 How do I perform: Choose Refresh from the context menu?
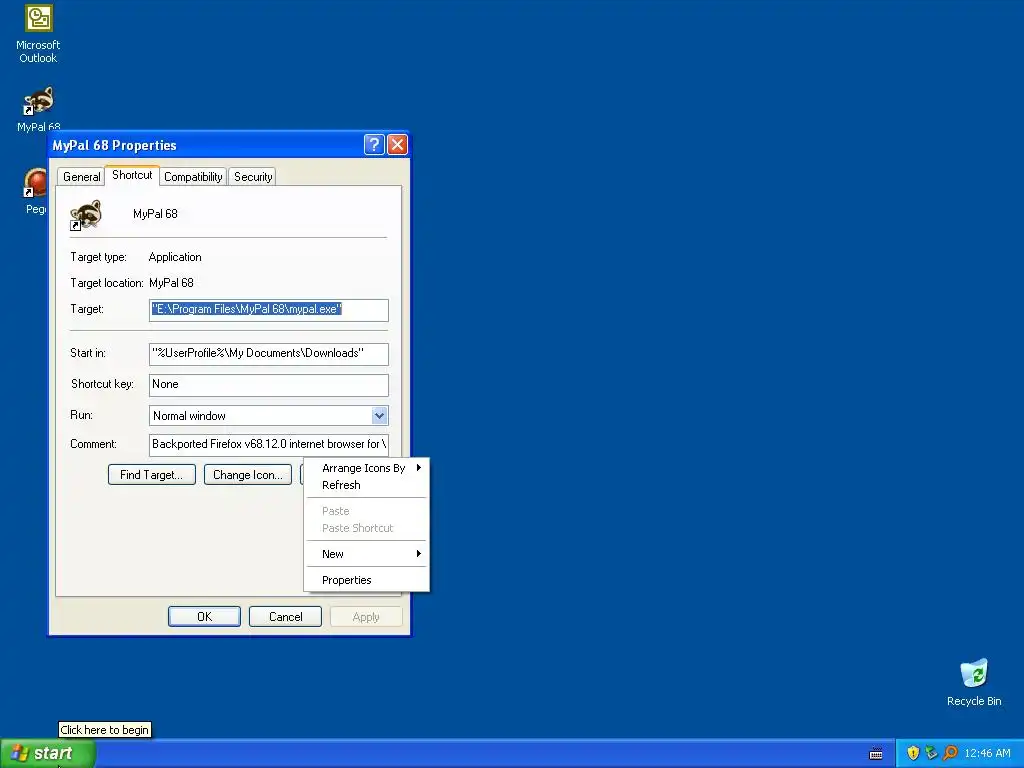click(366, 485)
